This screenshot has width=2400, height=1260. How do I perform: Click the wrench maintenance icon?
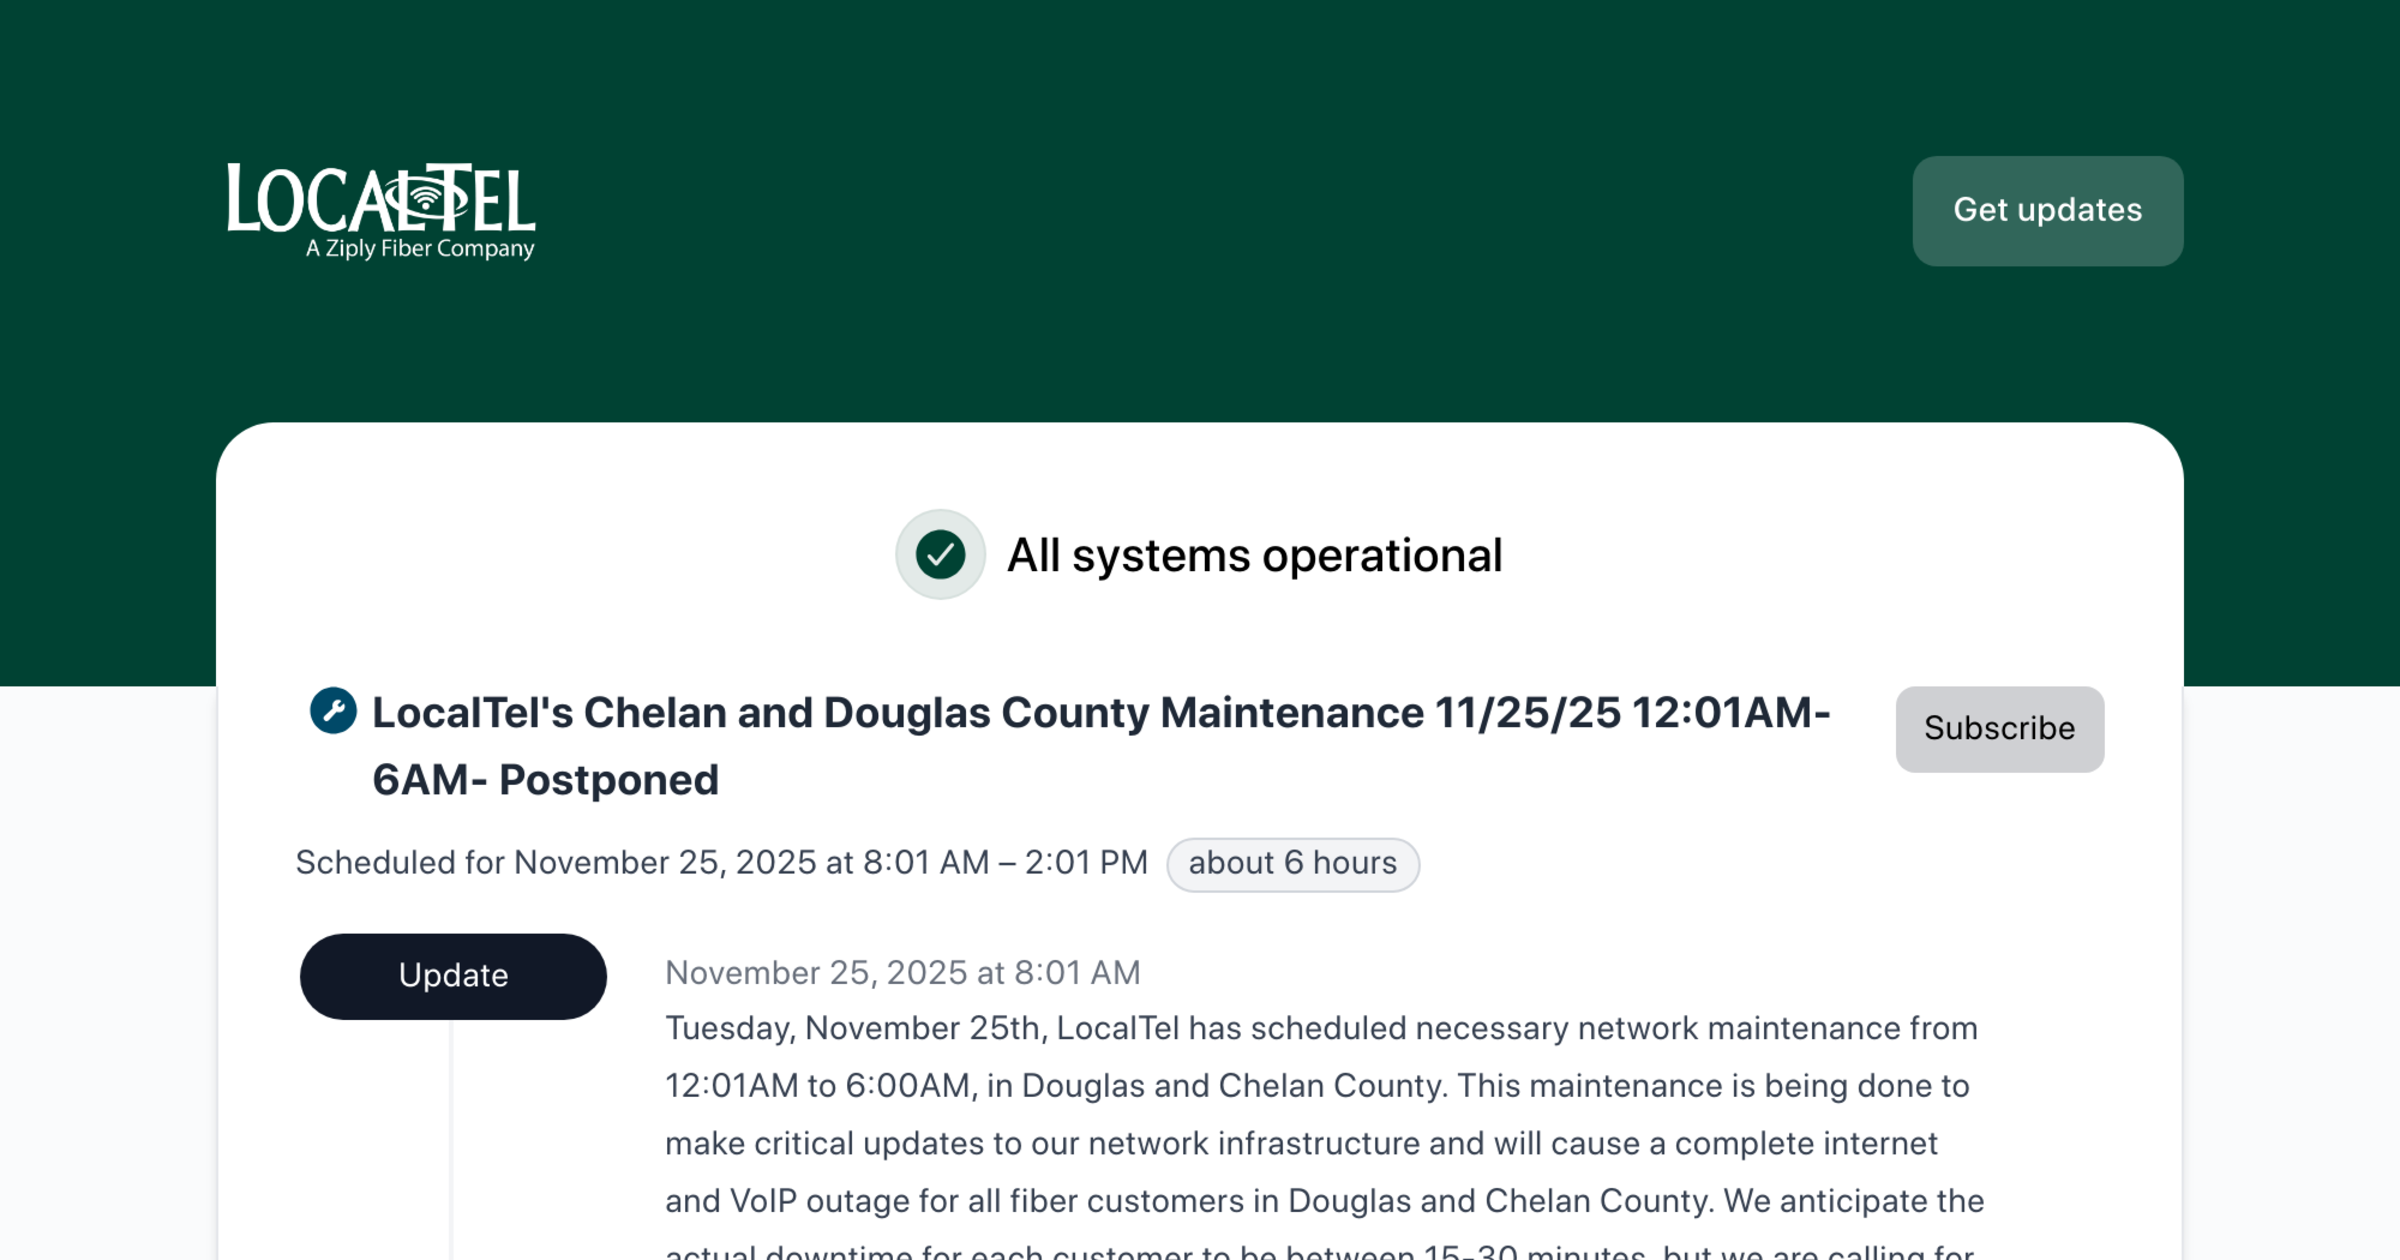[x=333, y=711]
